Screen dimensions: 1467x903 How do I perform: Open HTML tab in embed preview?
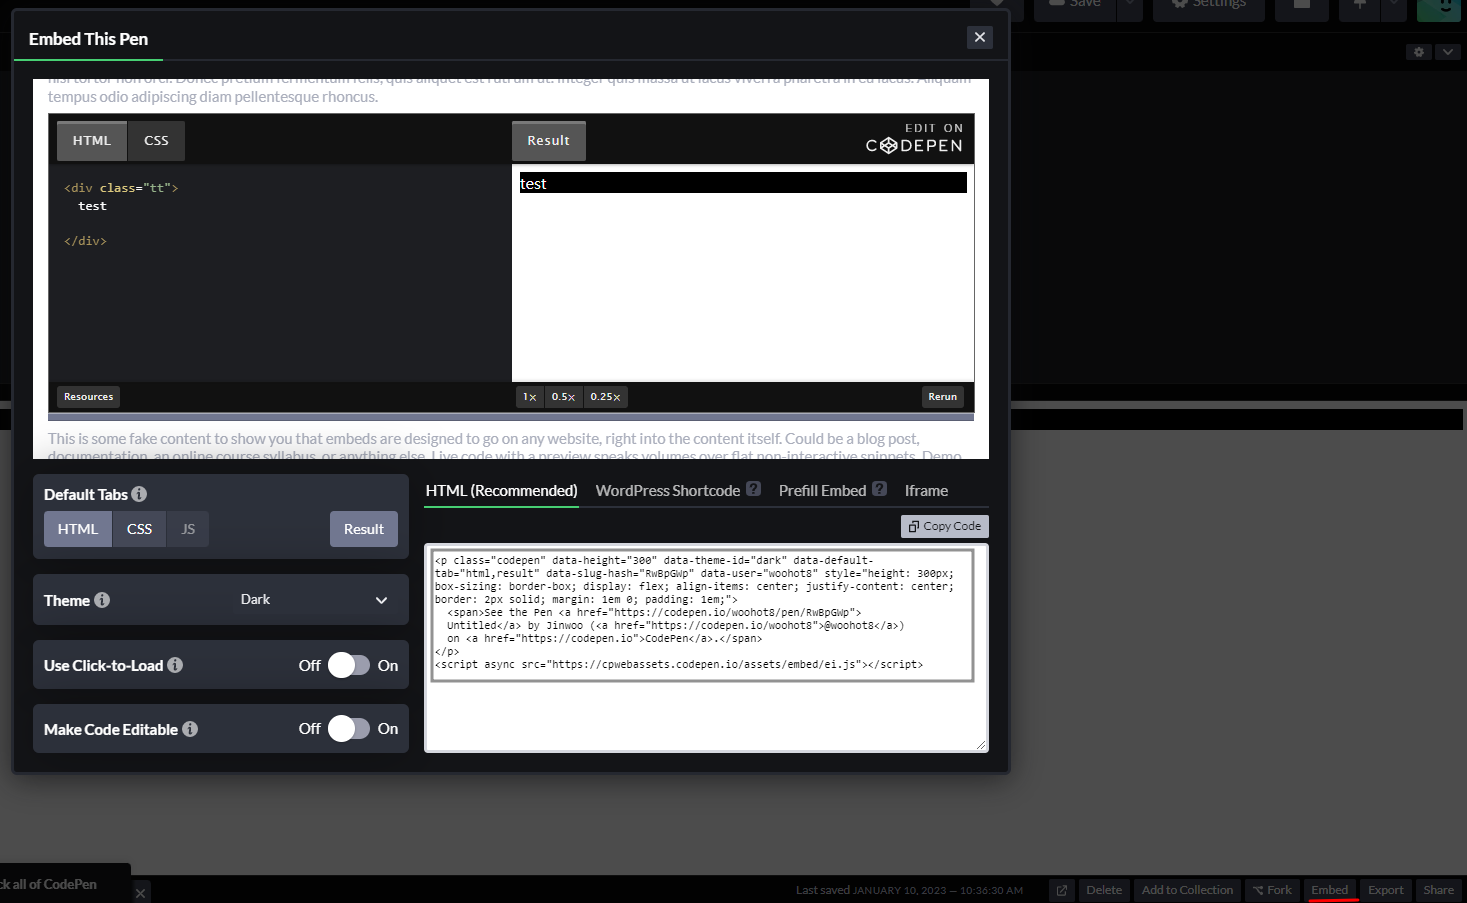(x=92, y=141)
